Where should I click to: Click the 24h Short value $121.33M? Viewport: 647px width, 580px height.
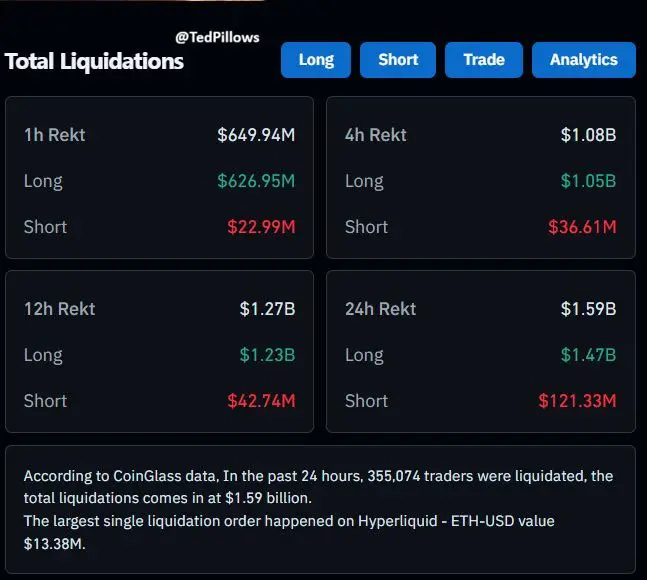[577, 401]
